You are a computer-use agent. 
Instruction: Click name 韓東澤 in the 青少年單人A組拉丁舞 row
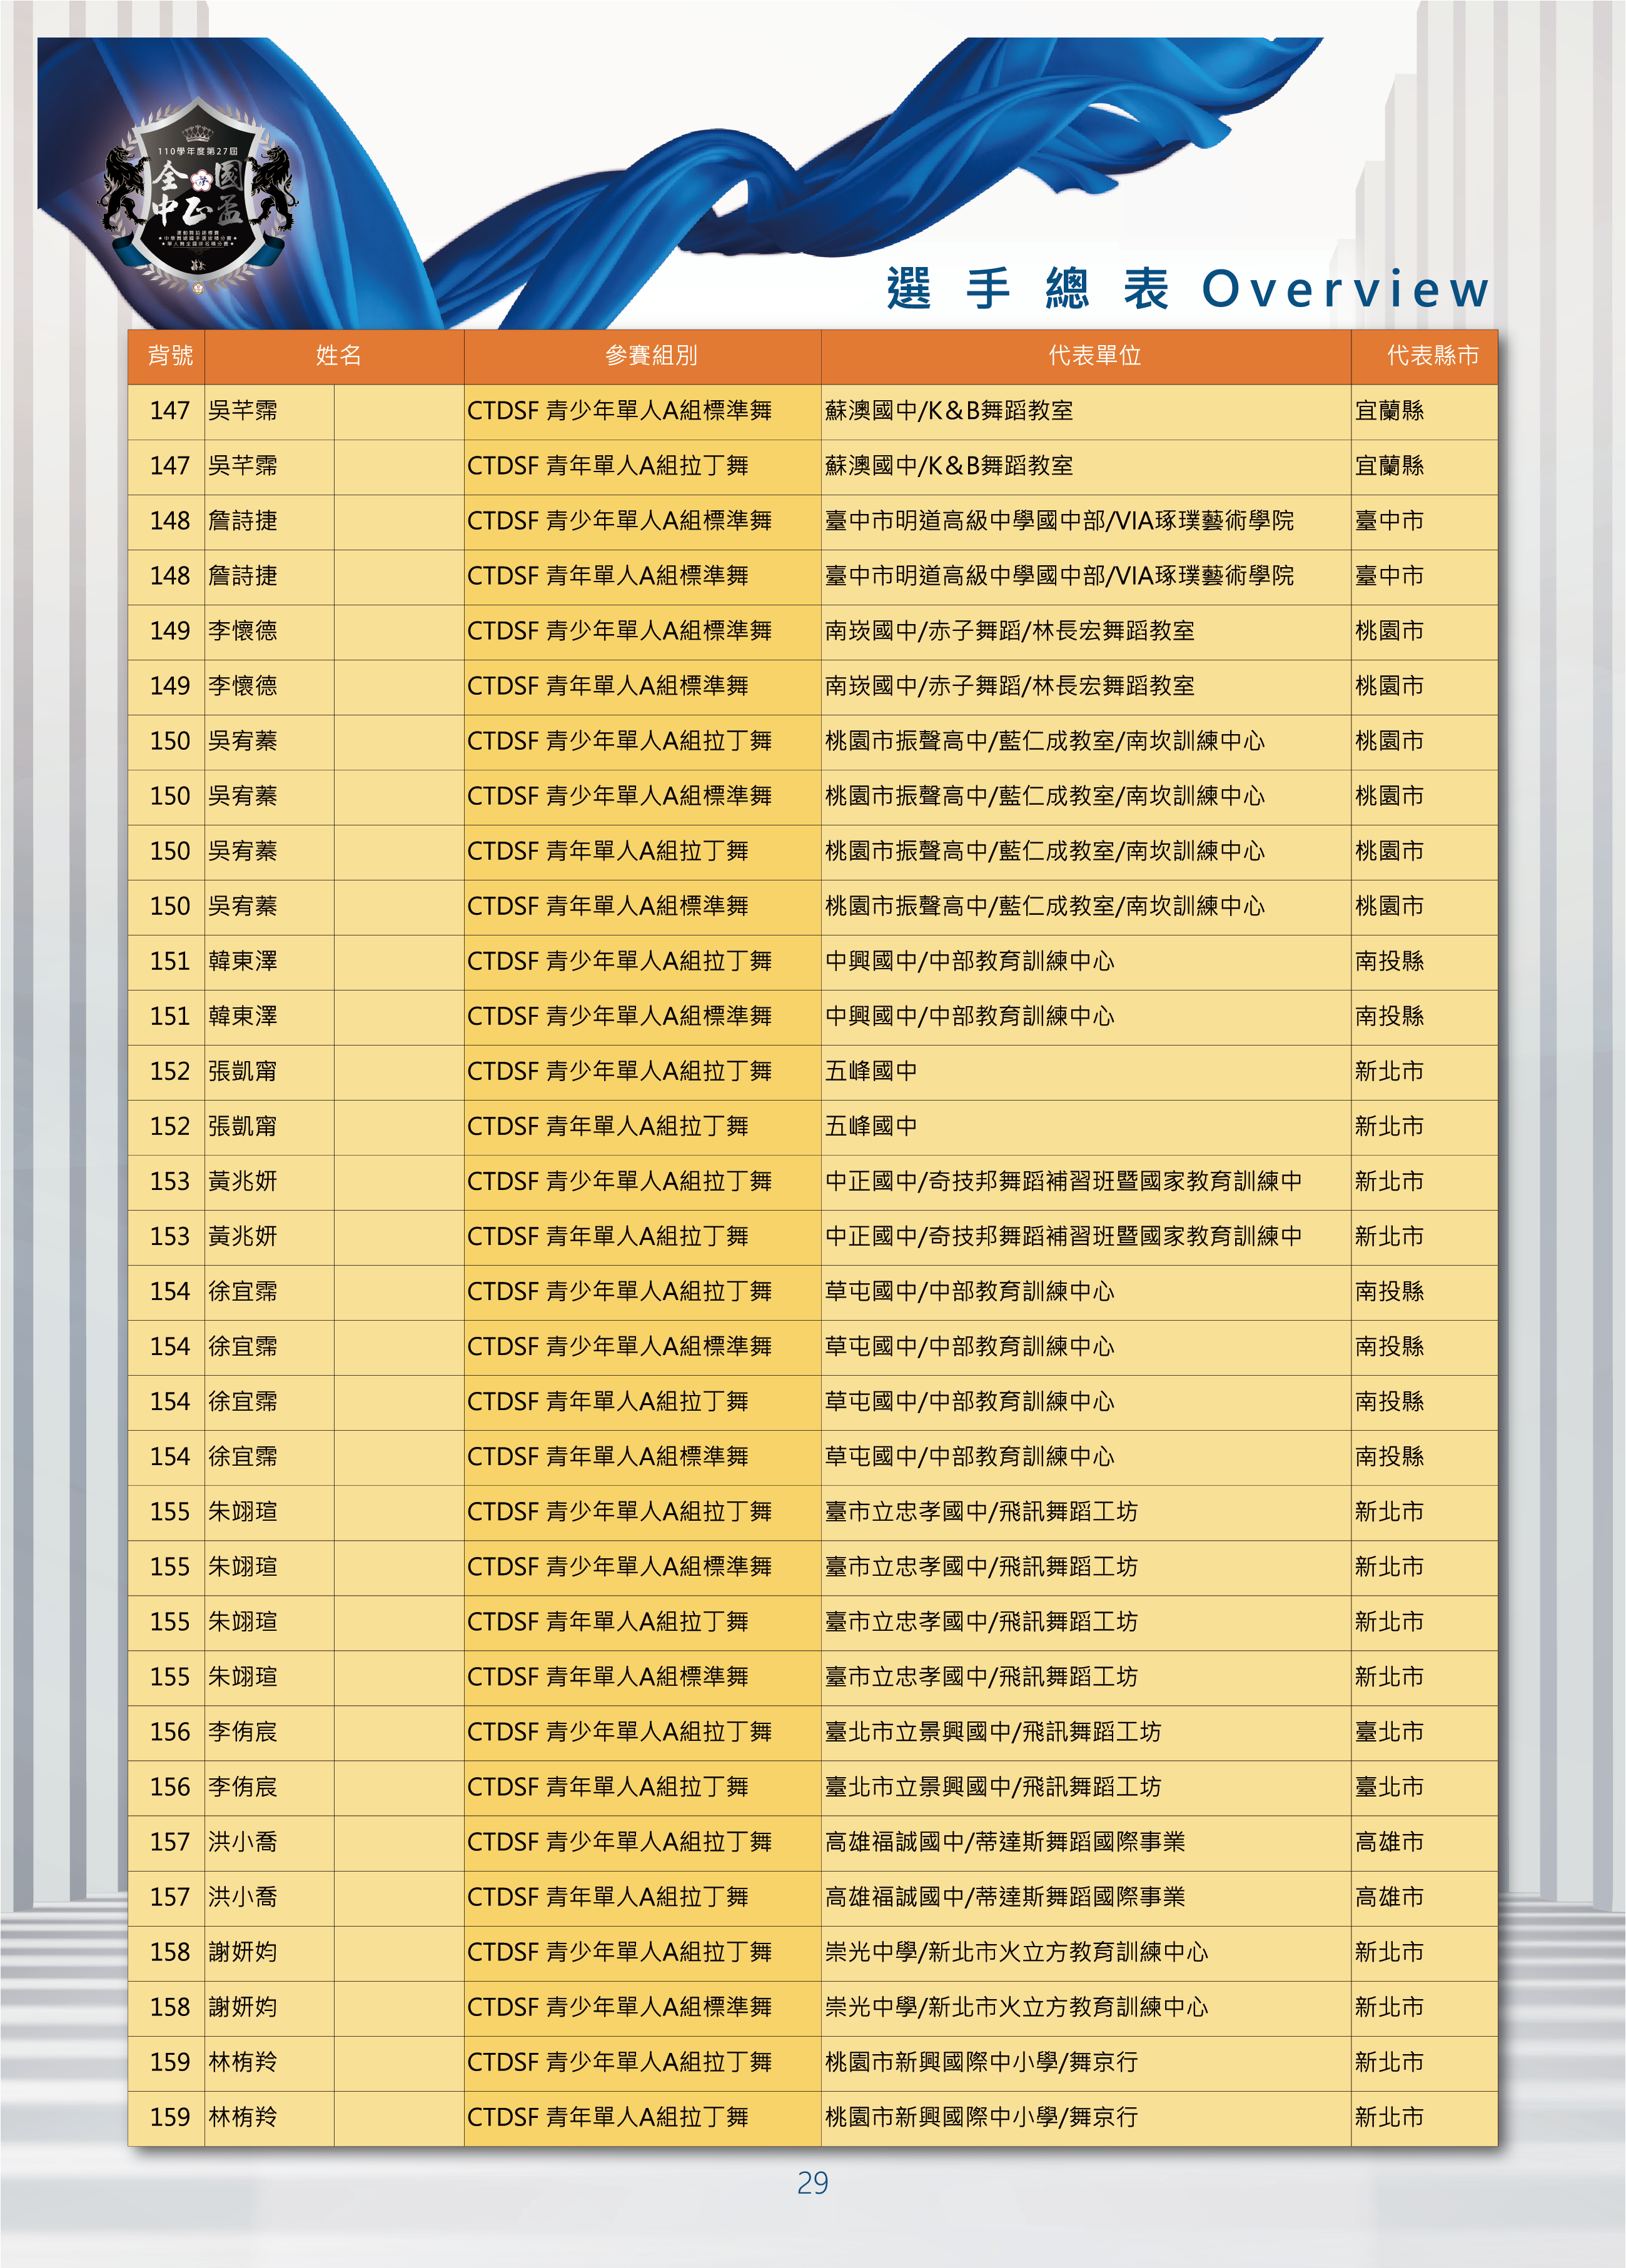tap(243, 961)
